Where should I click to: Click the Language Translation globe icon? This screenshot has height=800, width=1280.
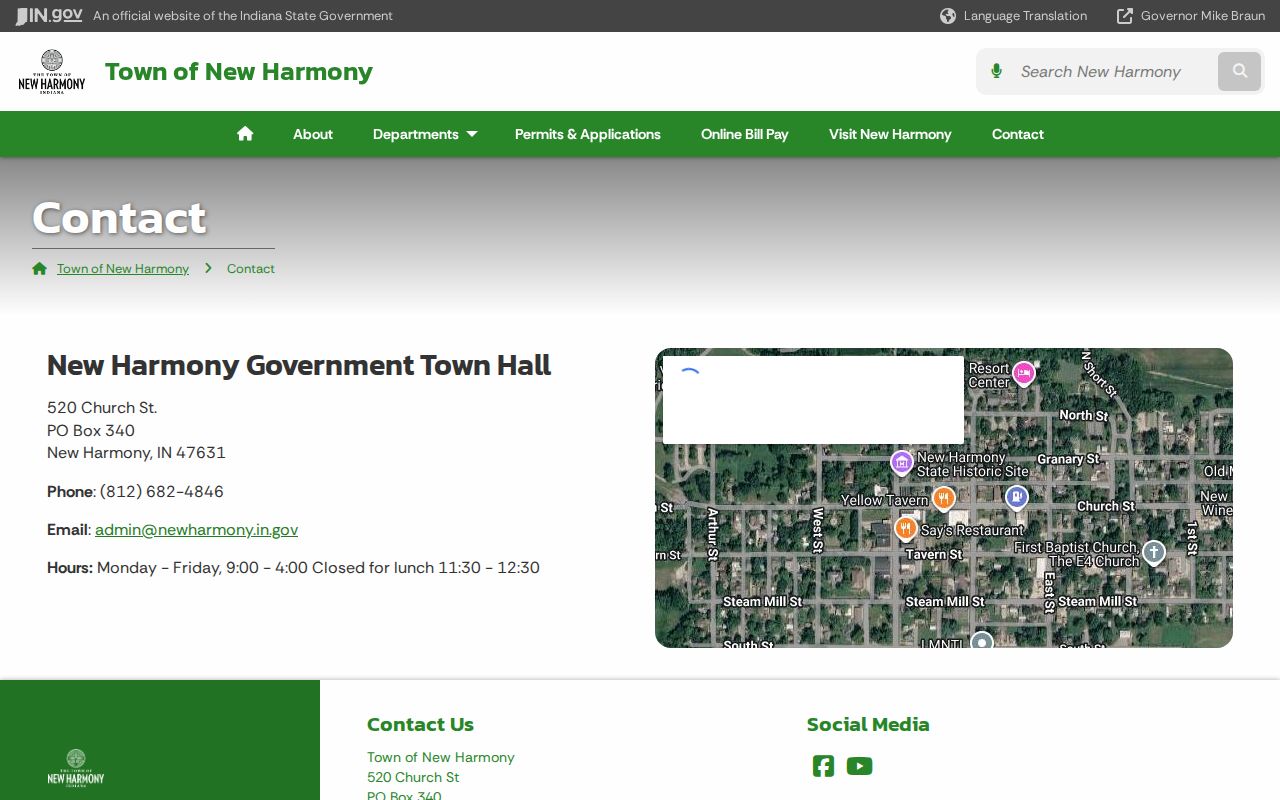(x=948, y=16)
